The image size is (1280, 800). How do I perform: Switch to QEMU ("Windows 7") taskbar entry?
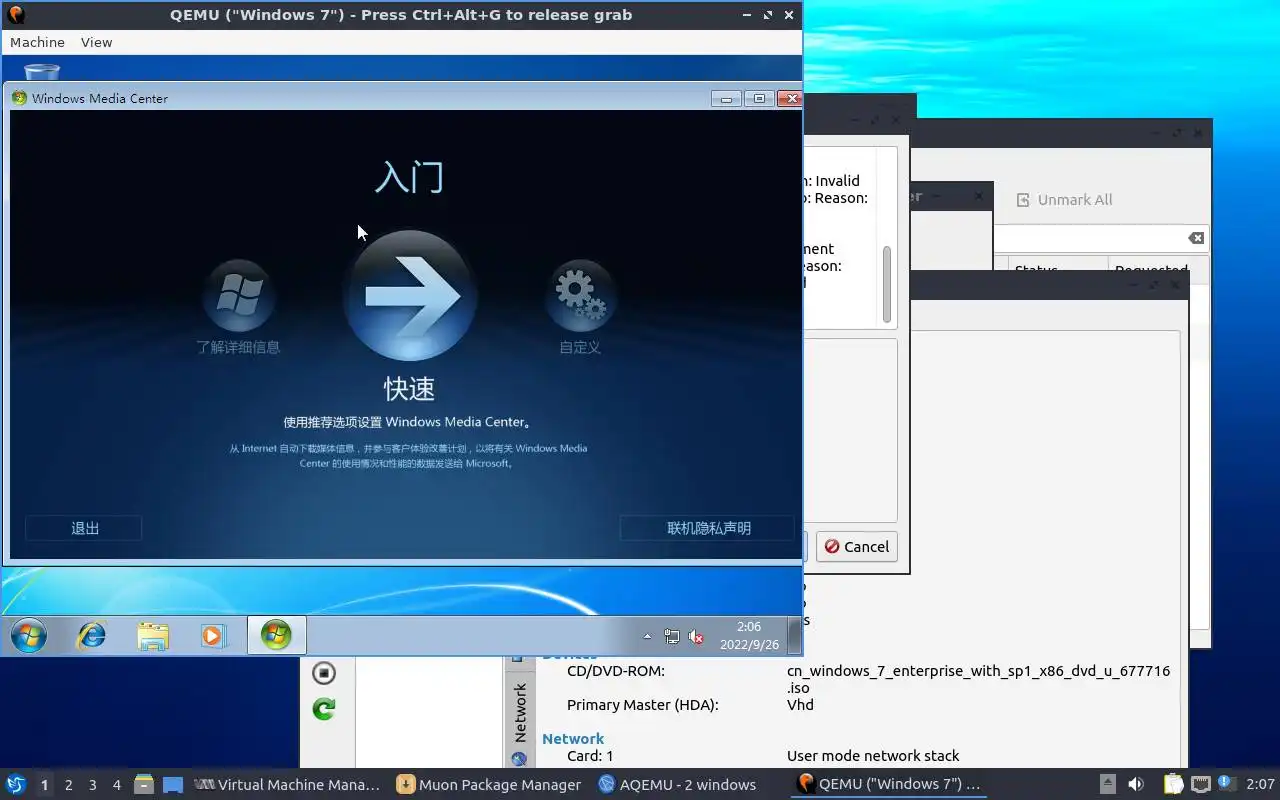point(889,784)
